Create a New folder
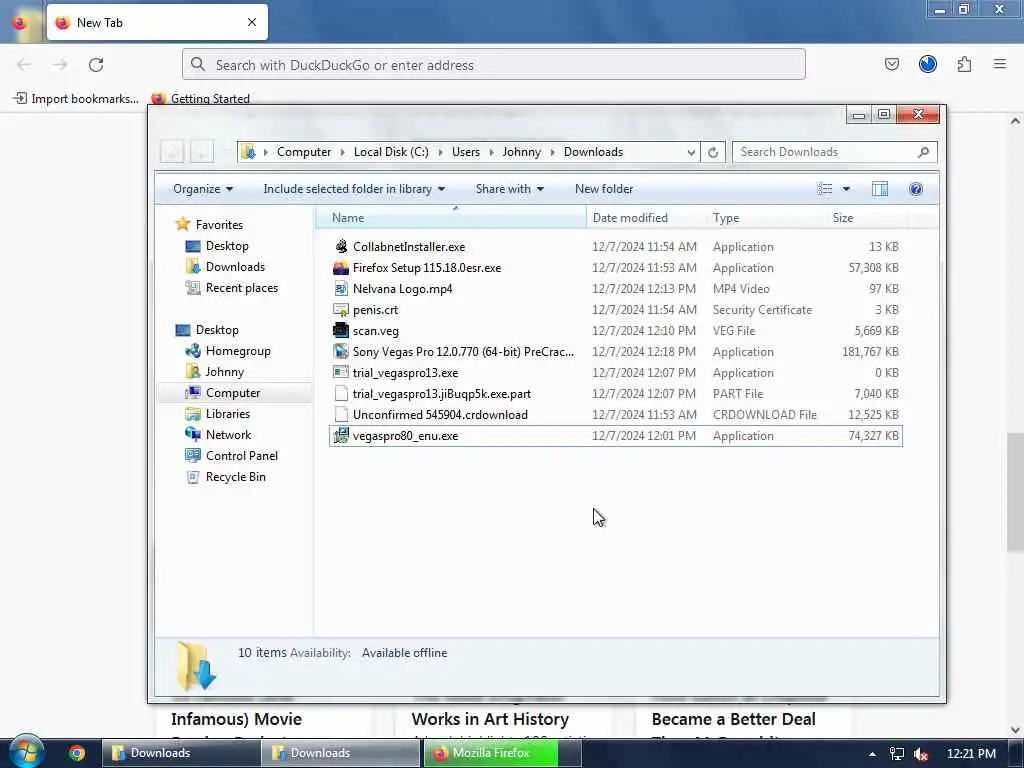 [x=603, y=189]
